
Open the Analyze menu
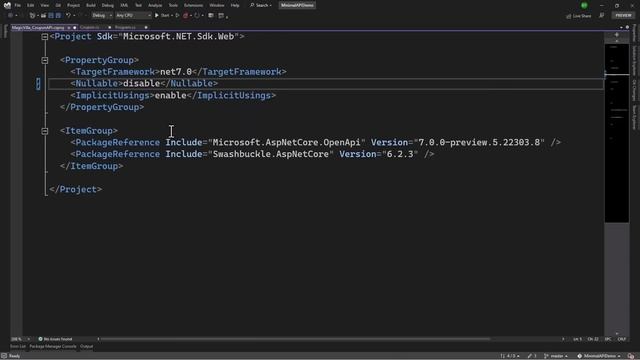point(155,5)
